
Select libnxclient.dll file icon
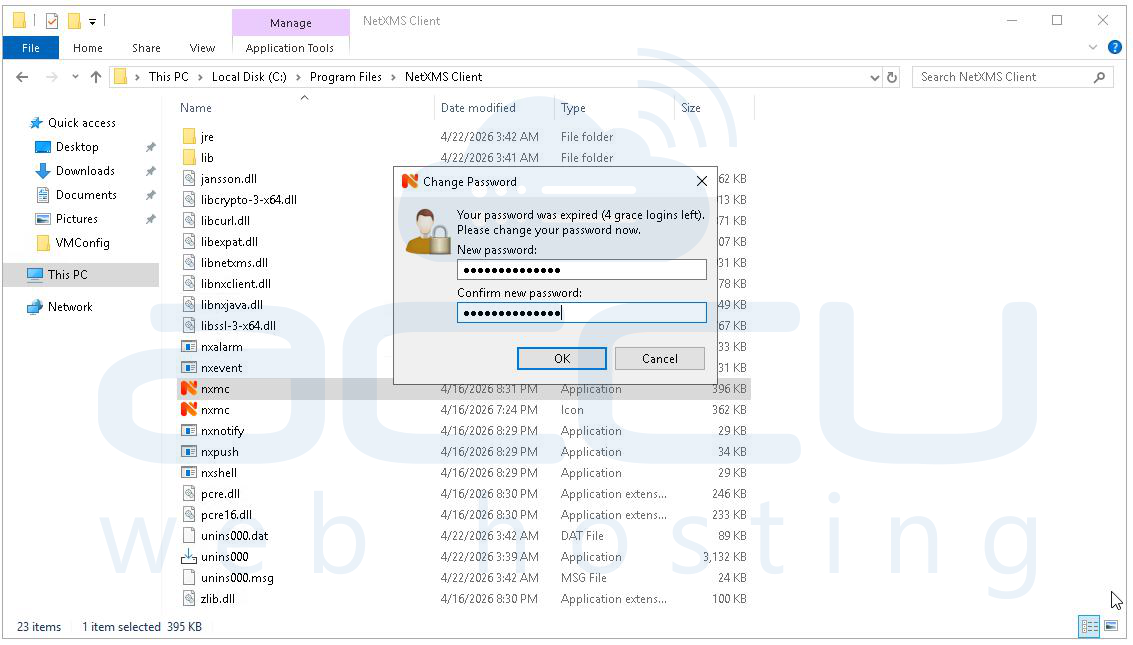click(189, 283)
